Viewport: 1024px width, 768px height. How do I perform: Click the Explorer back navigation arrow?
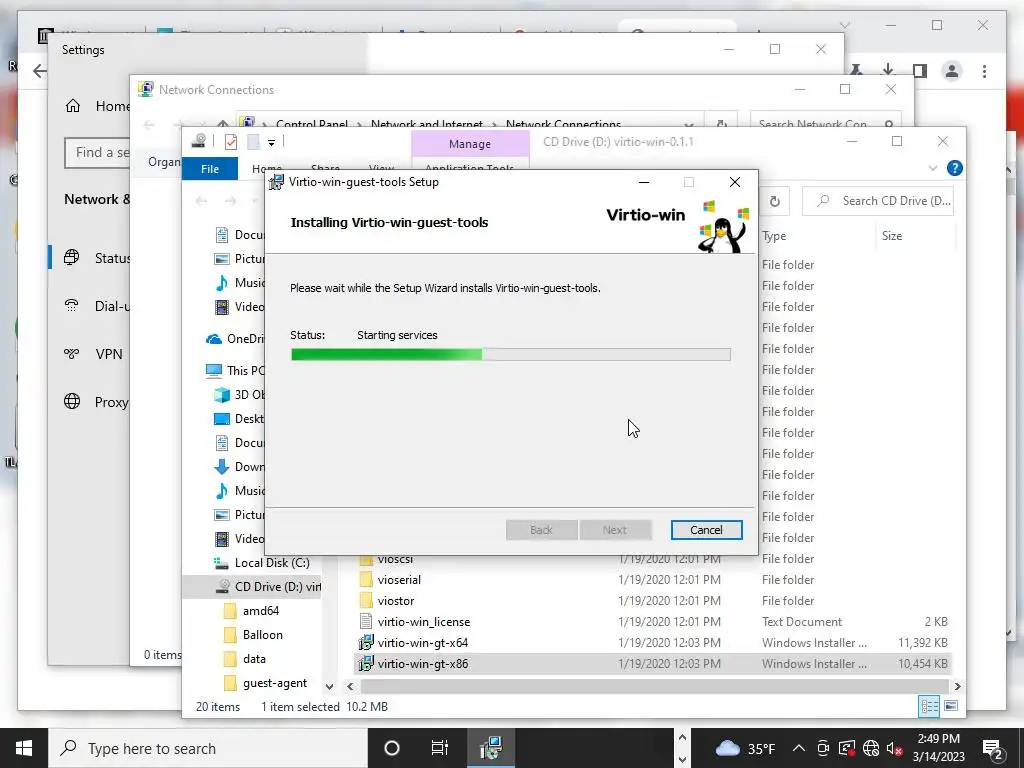coord(202,200)
